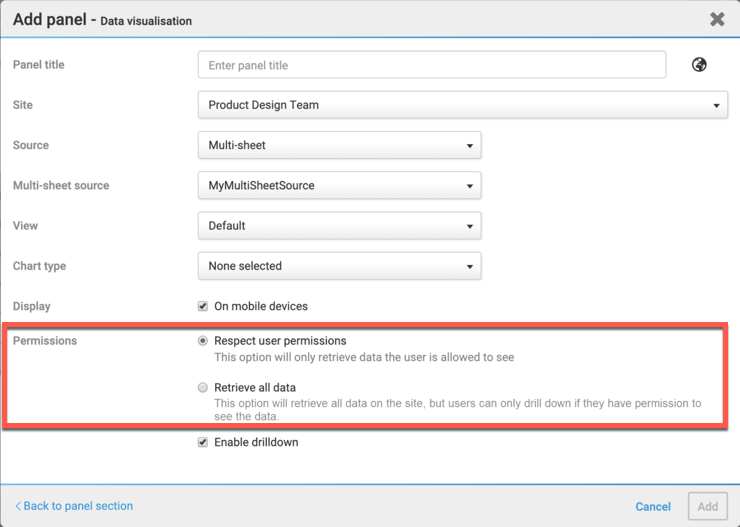
Task: Click the Multi-sheet source caret arrow
Action: coord(470,186)
